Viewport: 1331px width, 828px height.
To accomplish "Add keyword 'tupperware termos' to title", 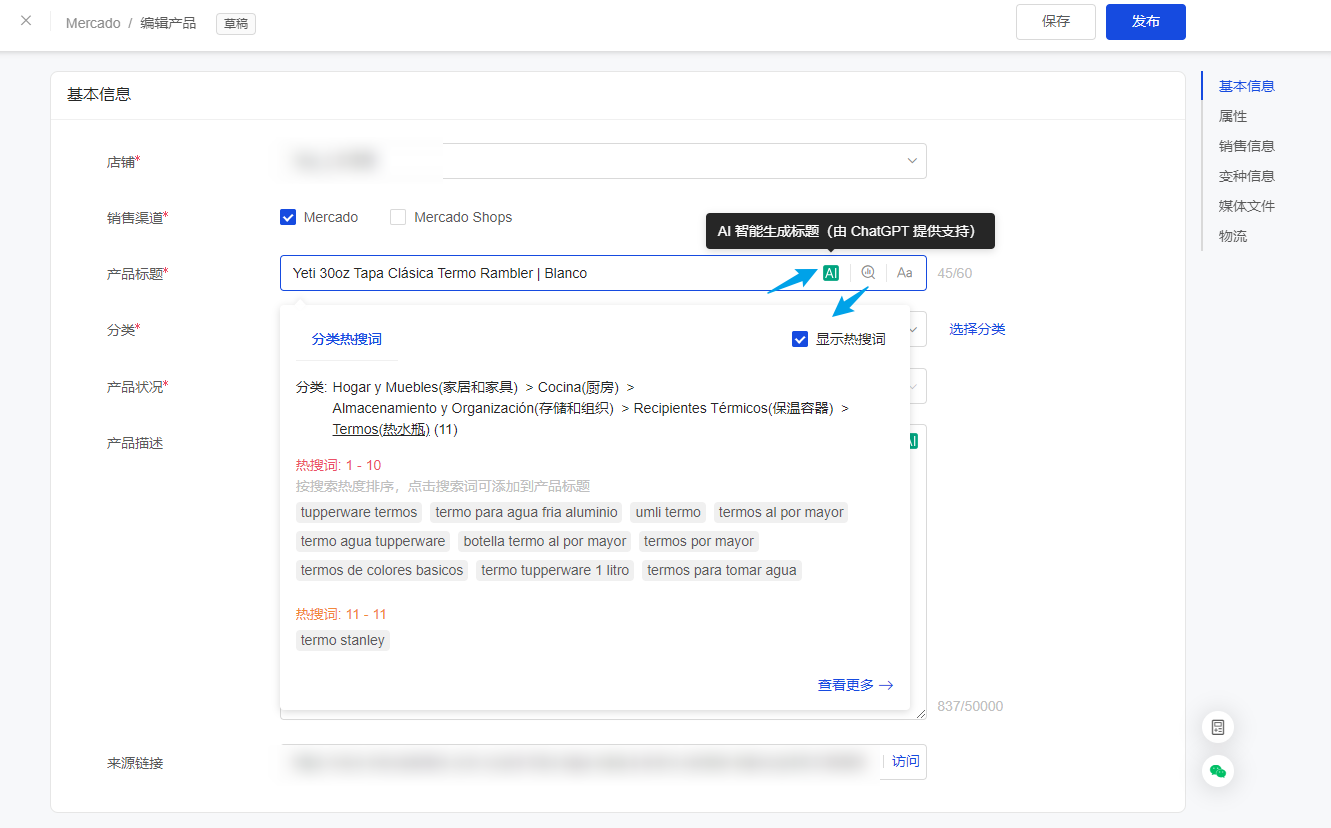I will click(359, 512).
